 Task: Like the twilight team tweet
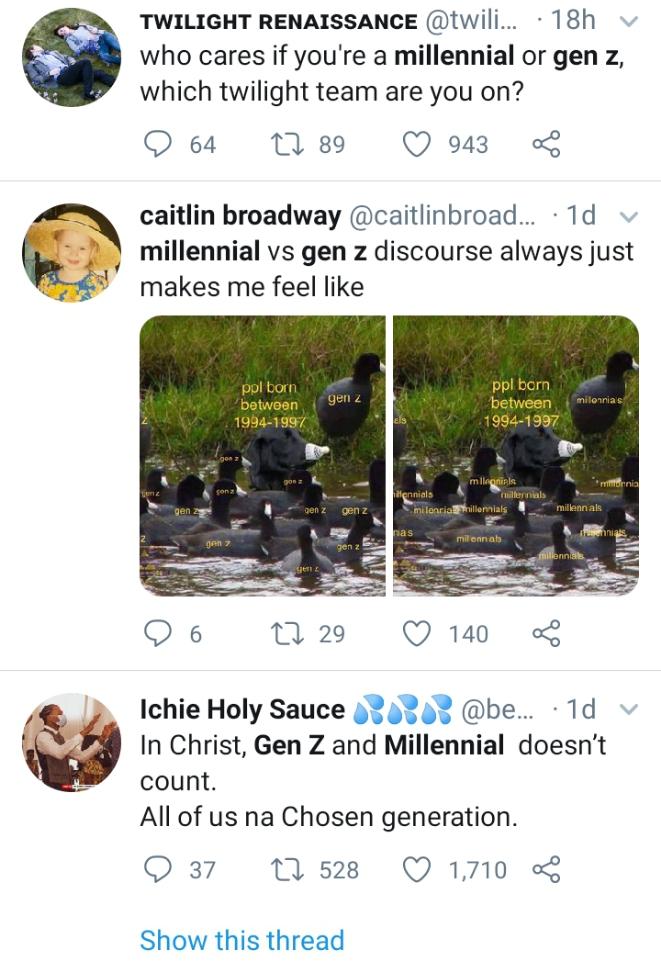pos(416,145)
